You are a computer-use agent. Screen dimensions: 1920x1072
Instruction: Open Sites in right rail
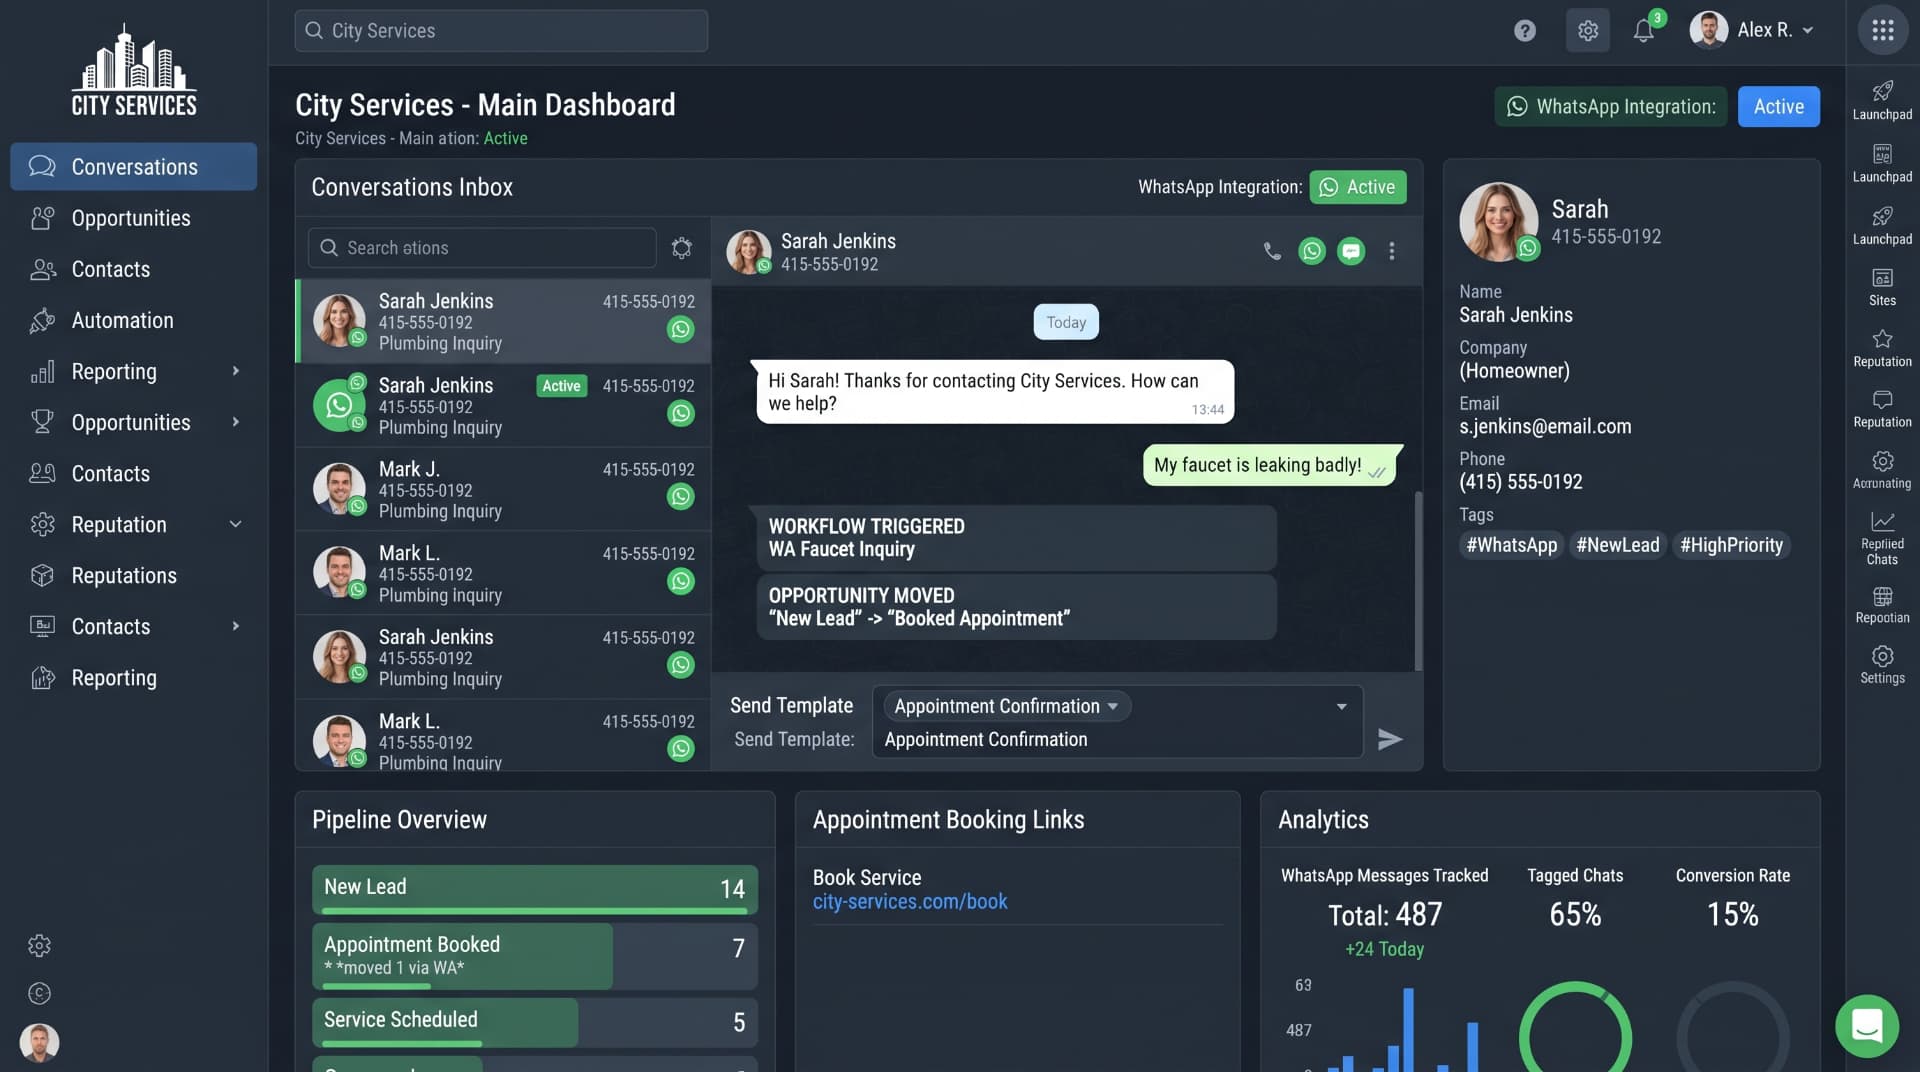(1882, 287)
